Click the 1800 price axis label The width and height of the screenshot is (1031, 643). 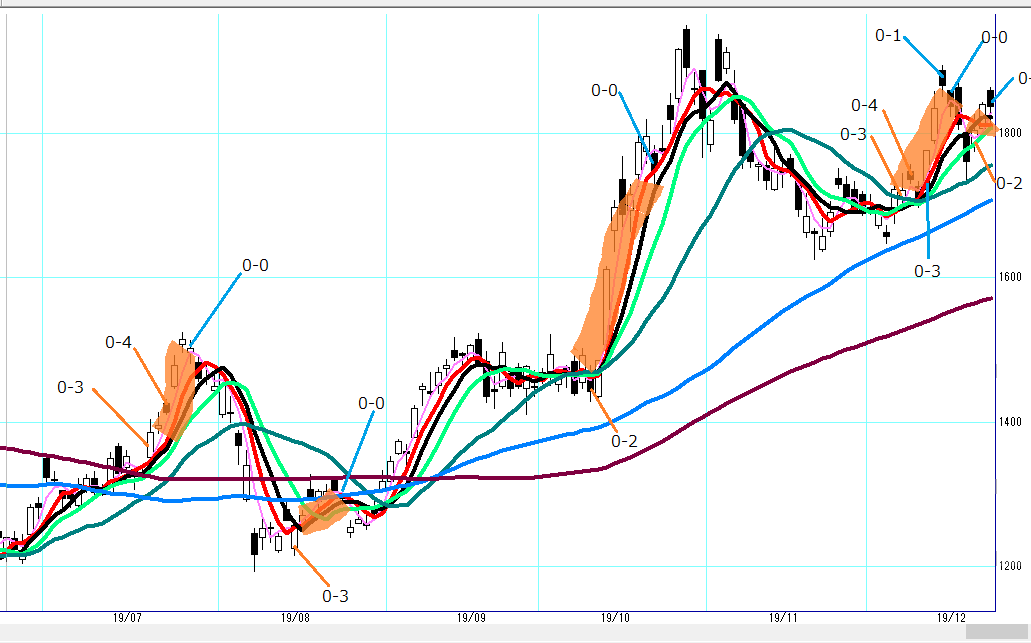click(1010, 133)
